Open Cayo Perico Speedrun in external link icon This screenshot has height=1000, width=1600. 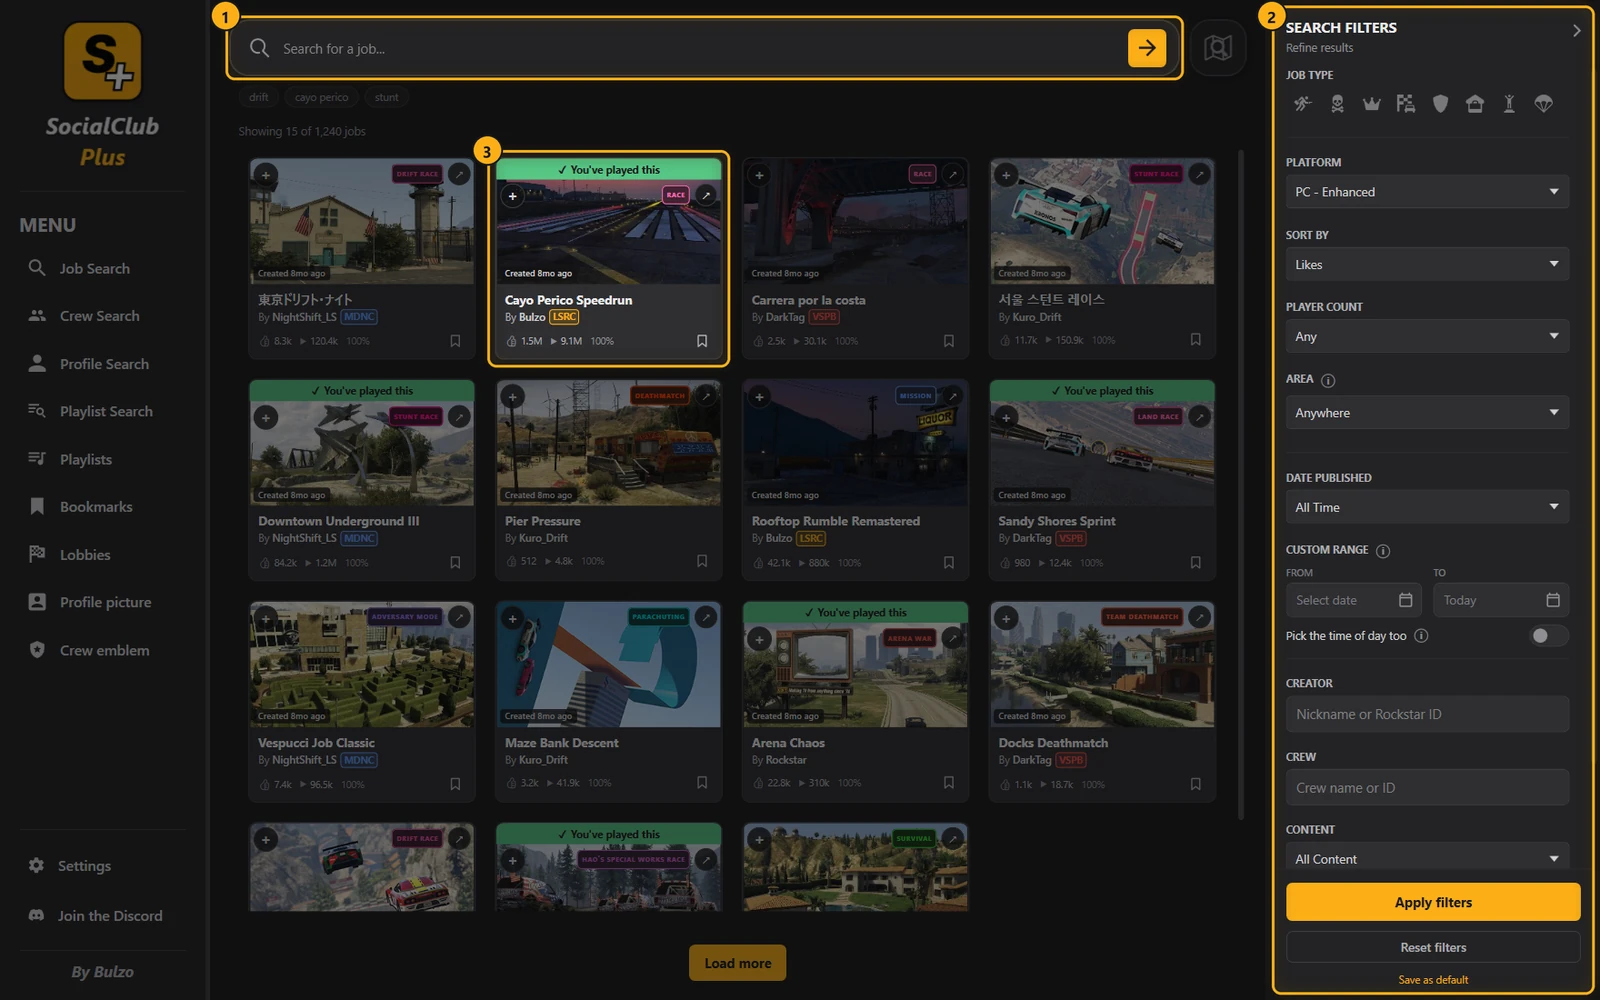(706, 195)
